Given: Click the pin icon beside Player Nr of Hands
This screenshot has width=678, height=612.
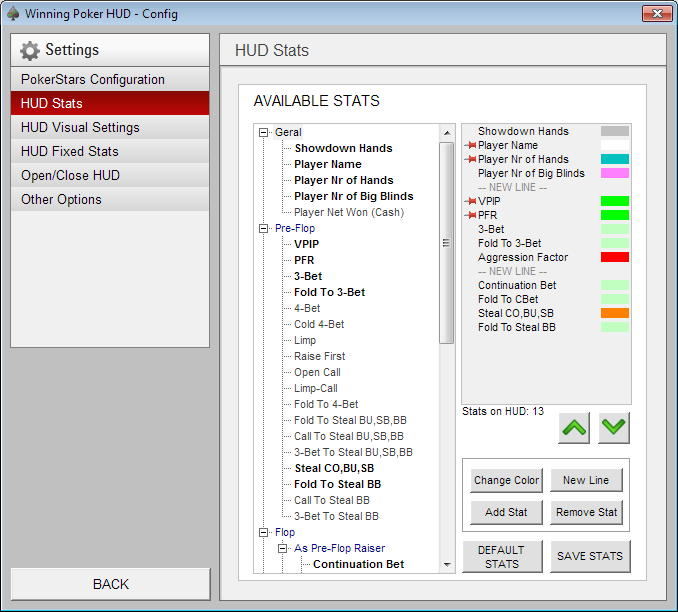Looking at the screenshot, I should coord(470,159).
